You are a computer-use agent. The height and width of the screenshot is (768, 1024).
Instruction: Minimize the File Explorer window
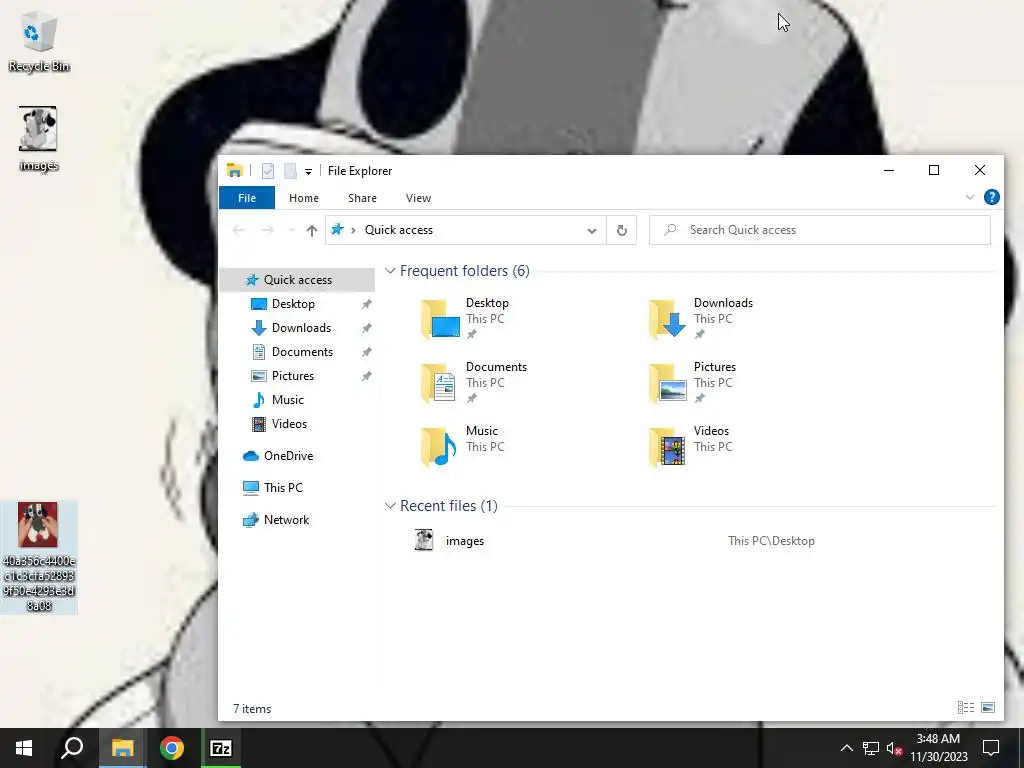(889, 170)
